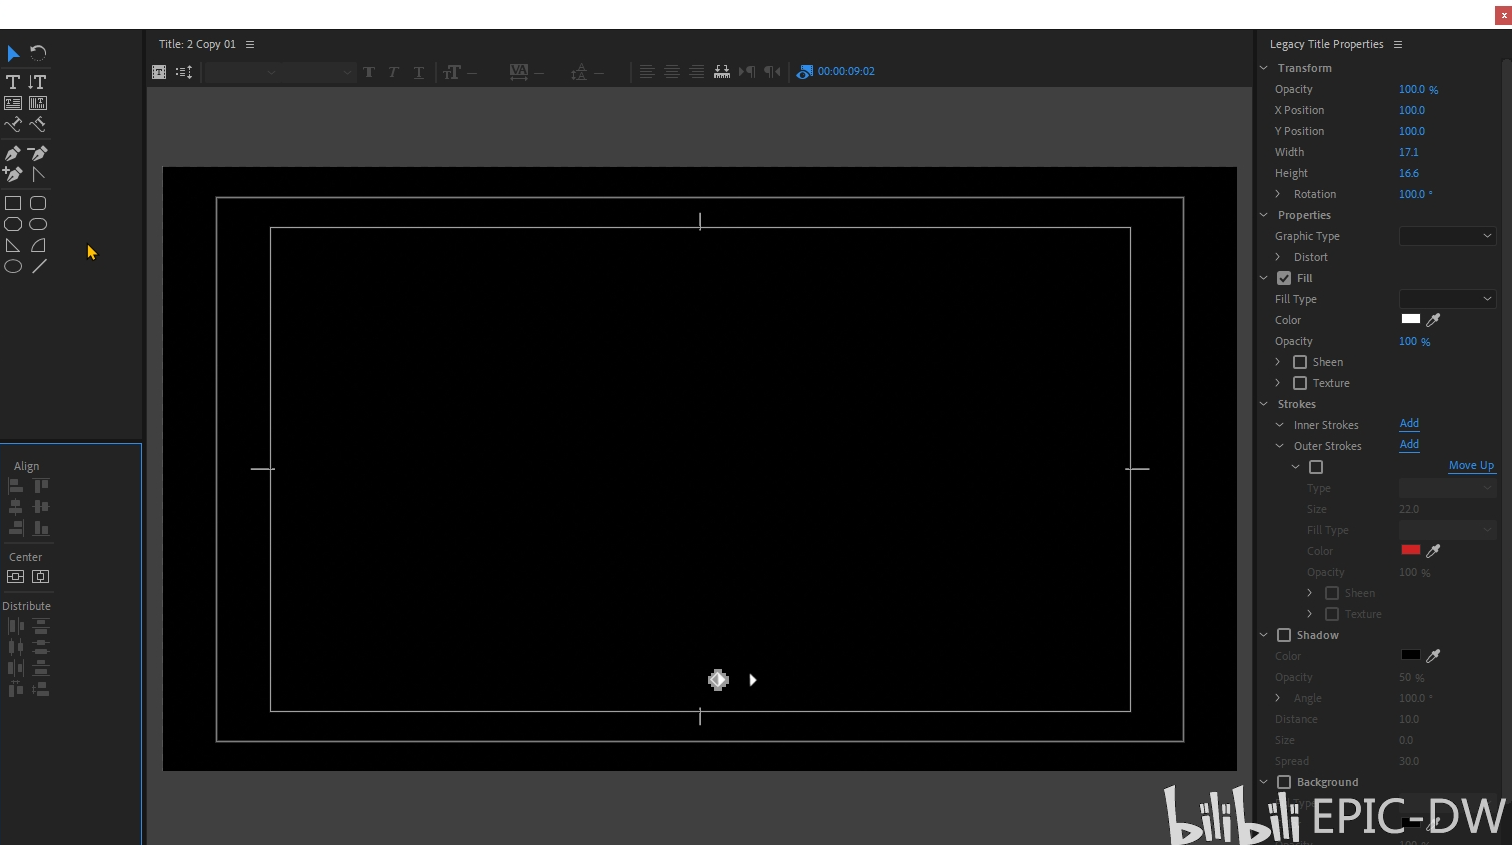Enable the Background checkbox
The width and height of the screenshot is (1512, 845).
tap(1284, 782)
